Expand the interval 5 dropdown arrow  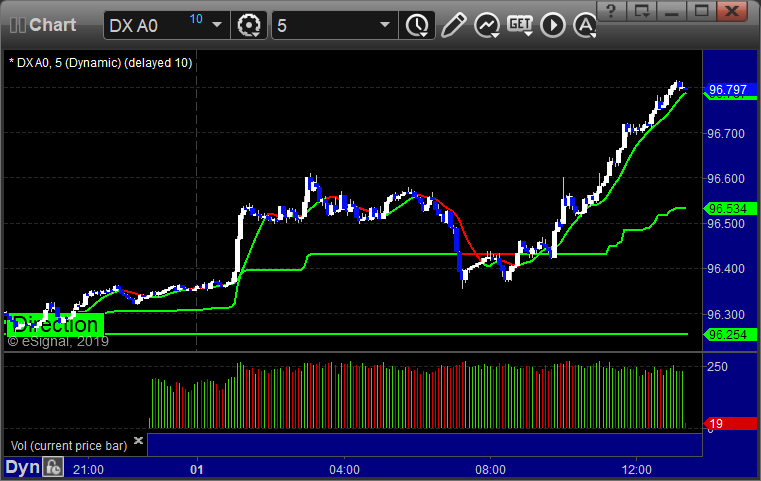pyautogui.click(x=385, y=25)
